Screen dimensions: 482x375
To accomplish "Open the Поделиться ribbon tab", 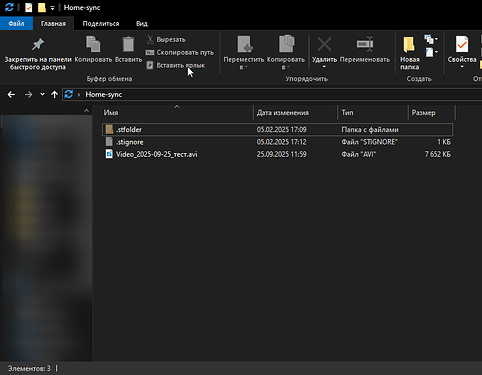I will 101,24.
